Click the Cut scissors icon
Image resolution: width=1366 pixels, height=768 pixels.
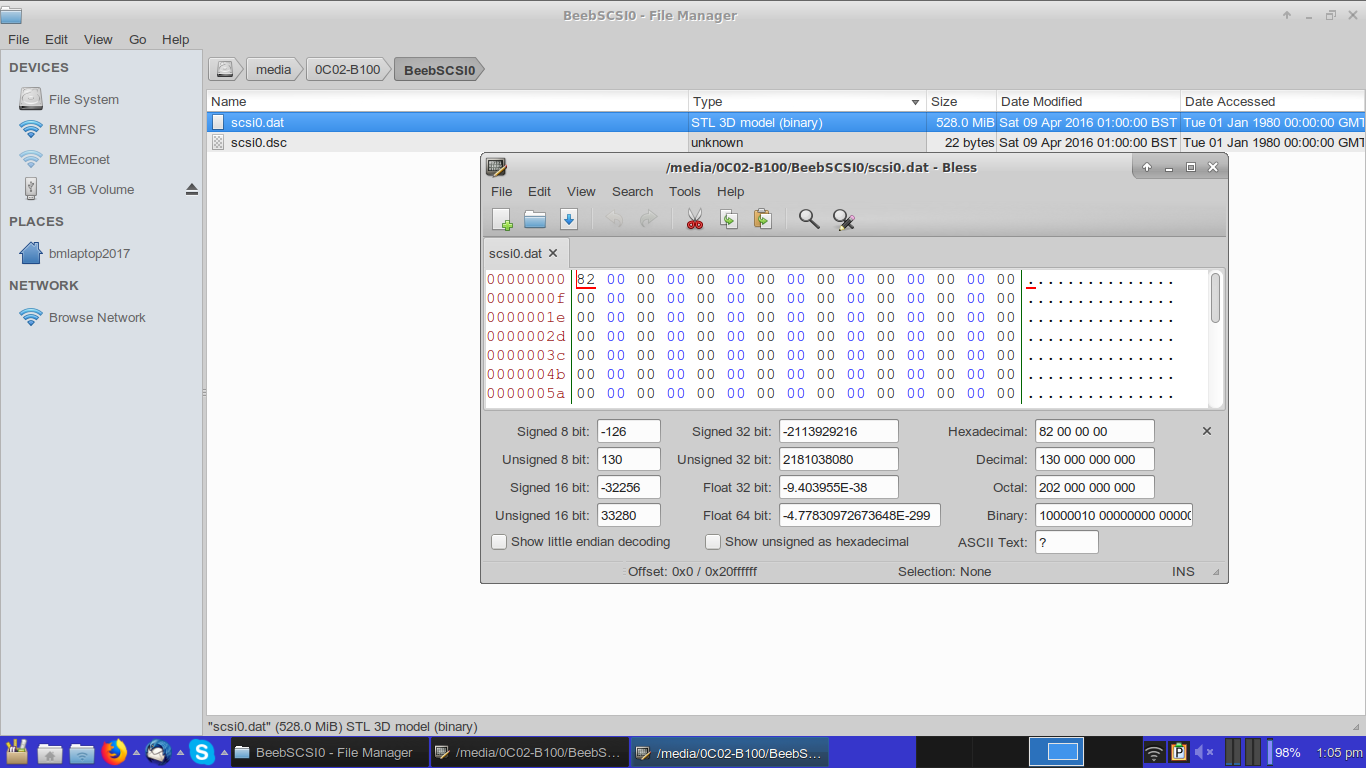[x=695, y=220]
